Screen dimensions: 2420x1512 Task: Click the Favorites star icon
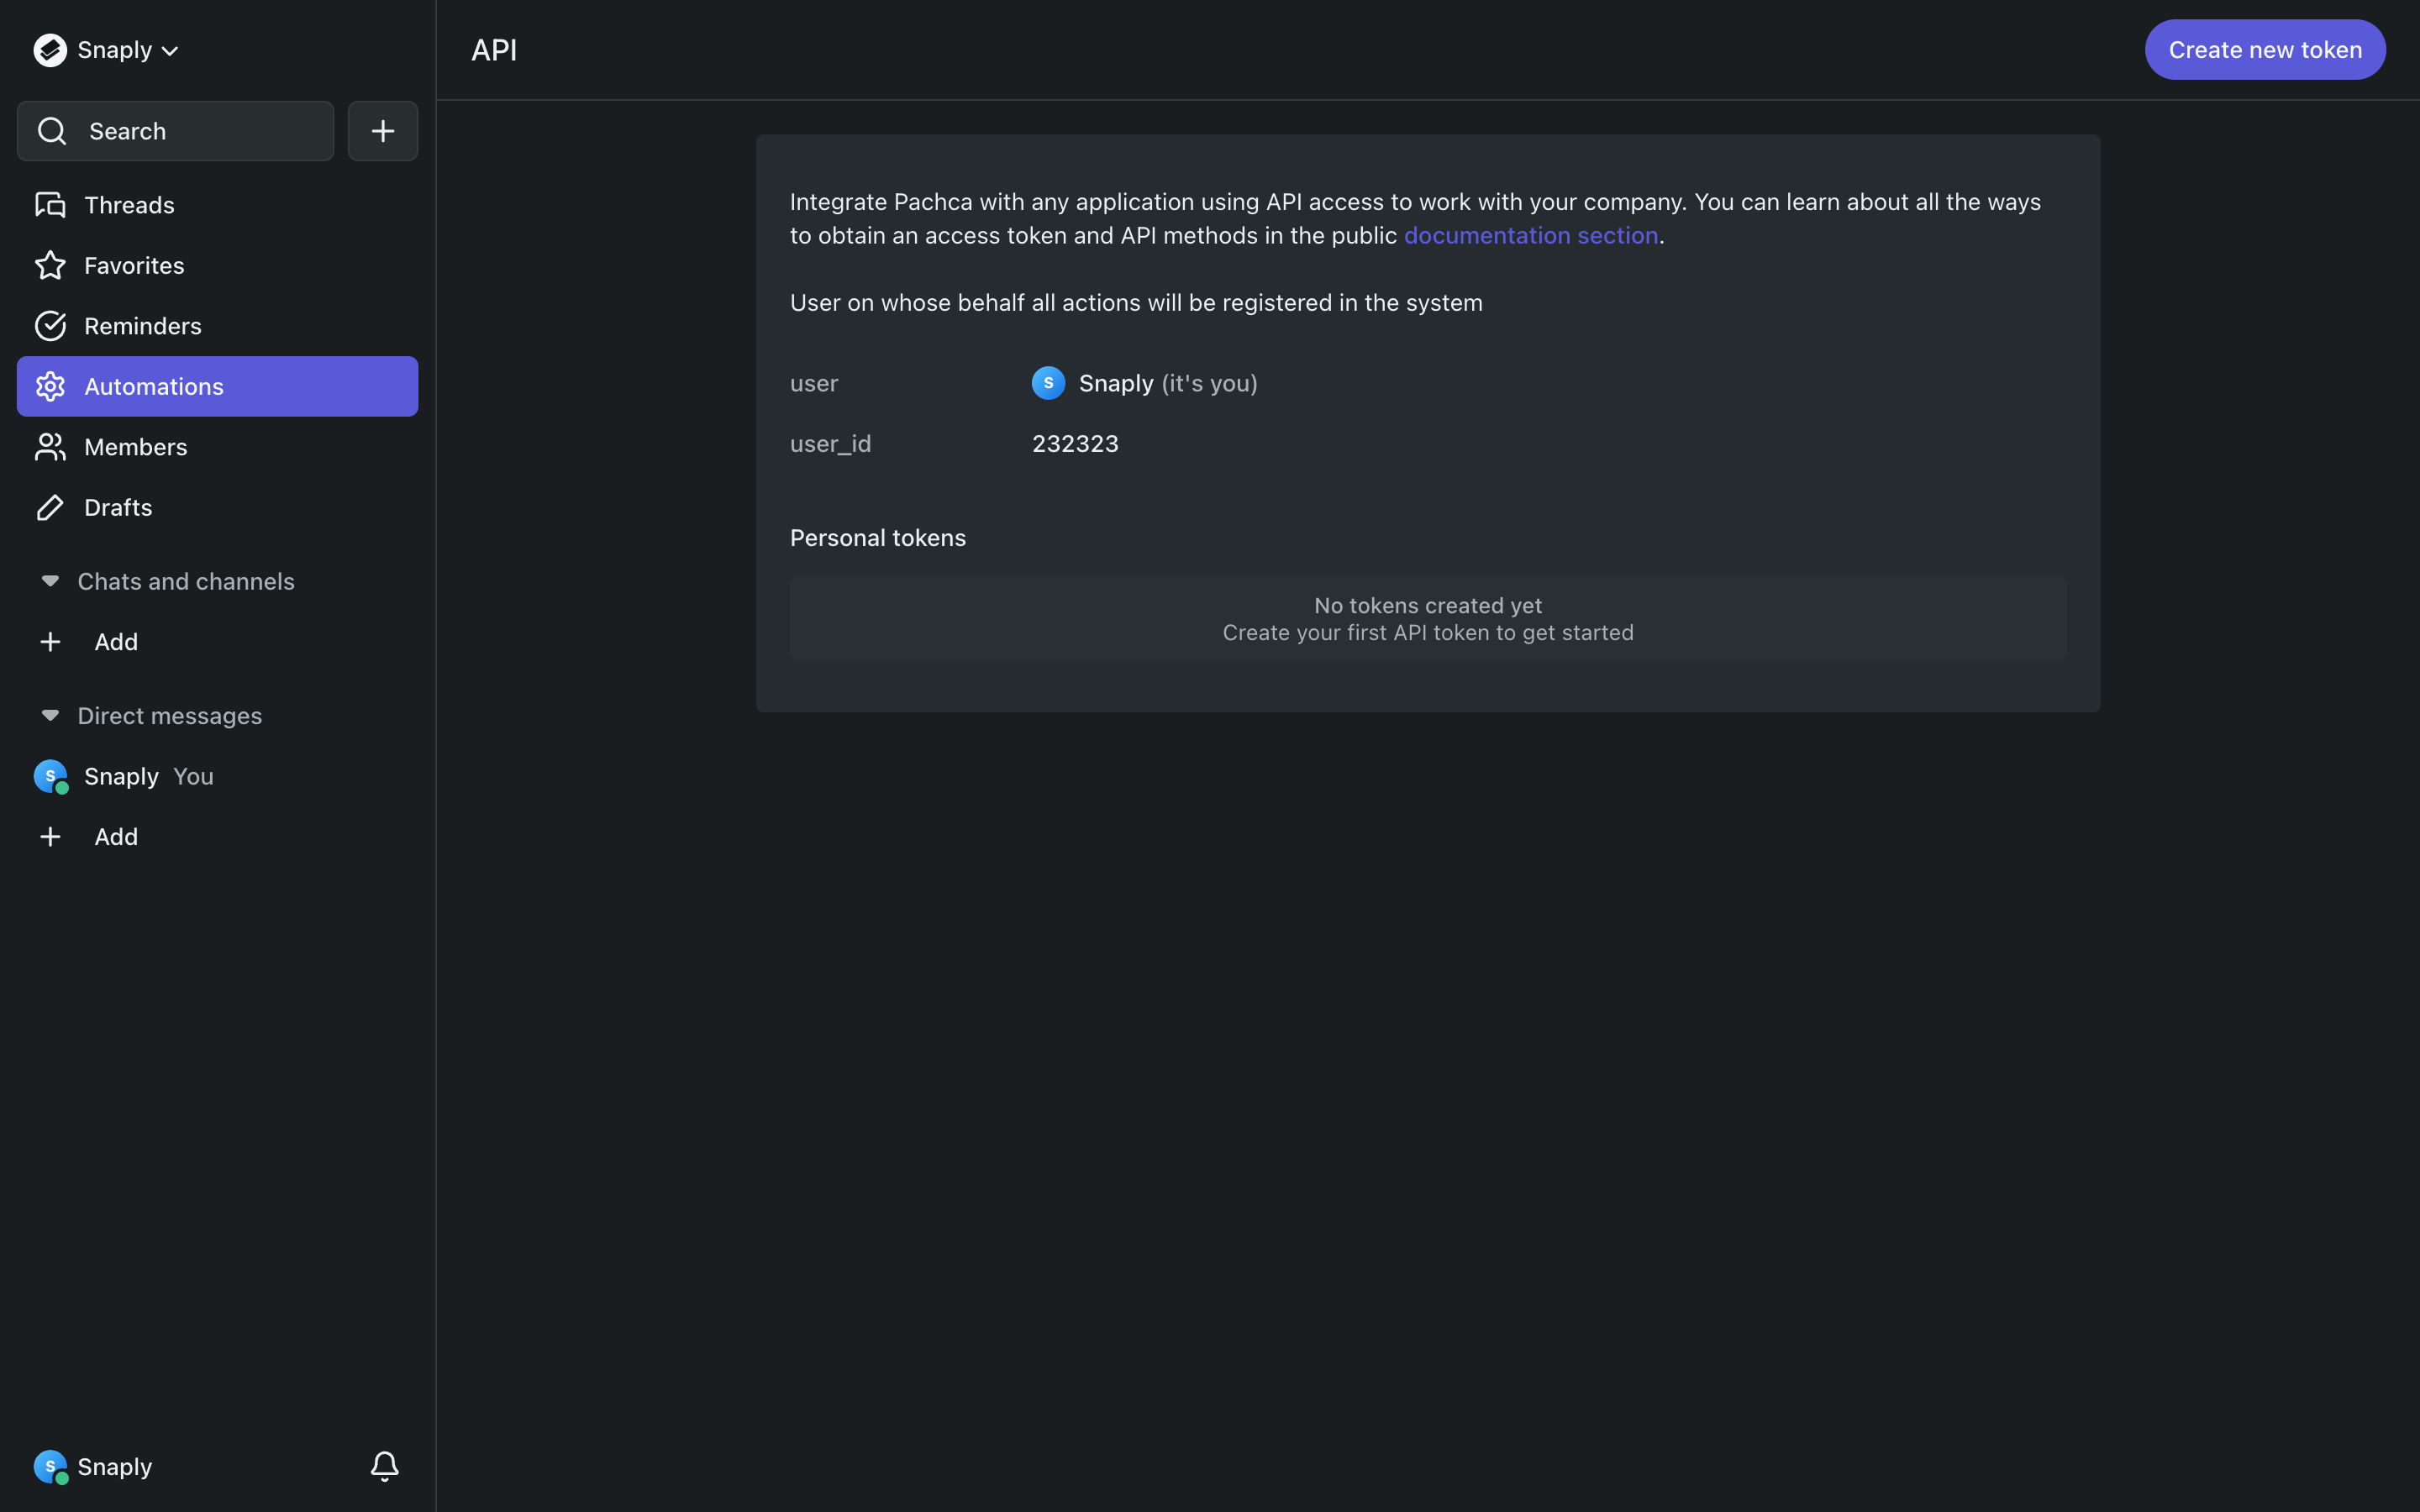(x=50, y=265)
